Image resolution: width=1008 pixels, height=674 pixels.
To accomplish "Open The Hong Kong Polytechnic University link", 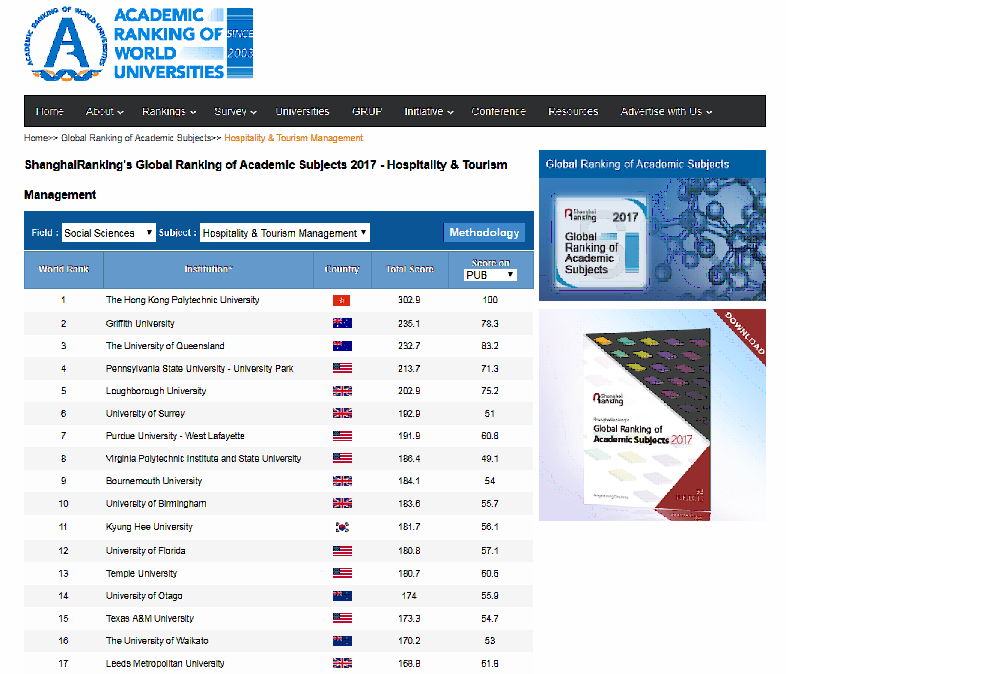I will (x=183, y=300).
